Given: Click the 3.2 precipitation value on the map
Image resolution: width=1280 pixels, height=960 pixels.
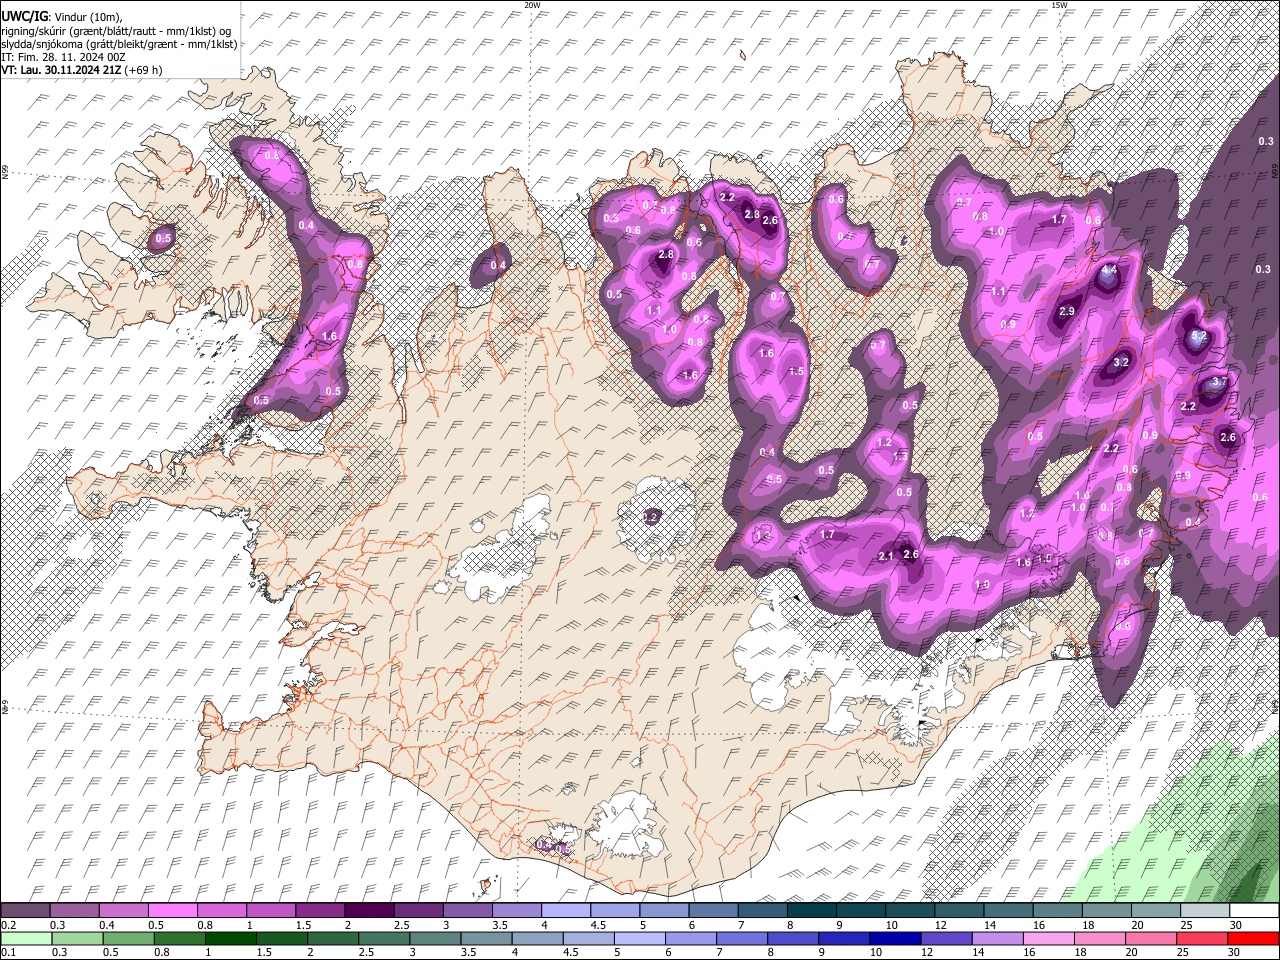Looking at the screenshot, I should click(x=1120, y=362).
